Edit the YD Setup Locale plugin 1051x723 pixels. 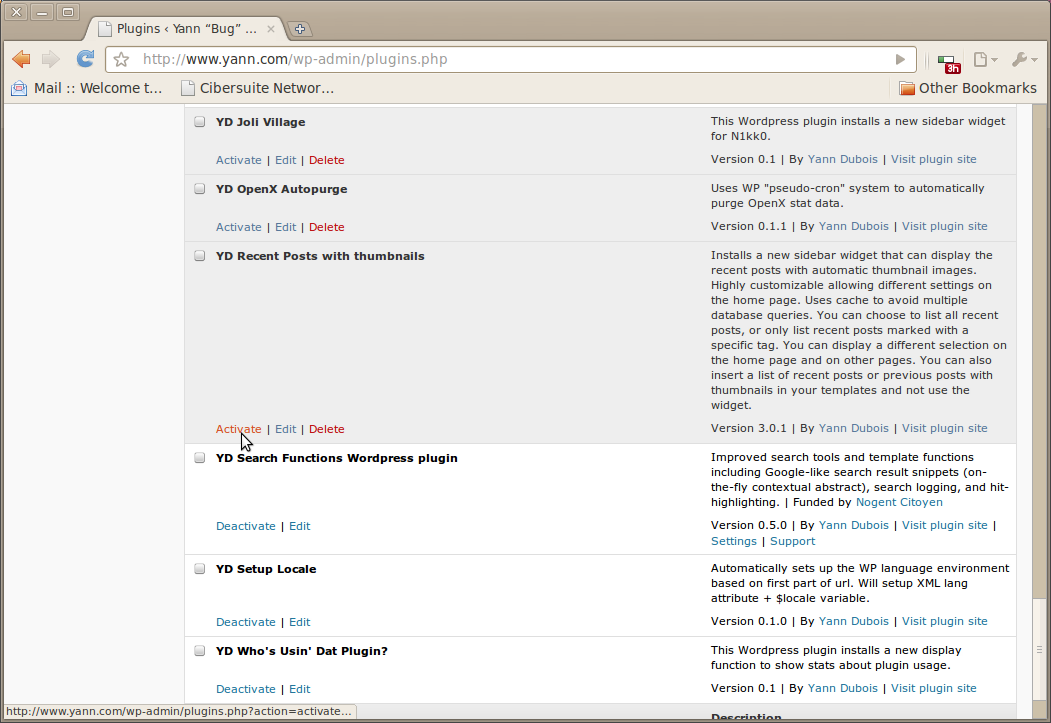(x=300, y=622)
